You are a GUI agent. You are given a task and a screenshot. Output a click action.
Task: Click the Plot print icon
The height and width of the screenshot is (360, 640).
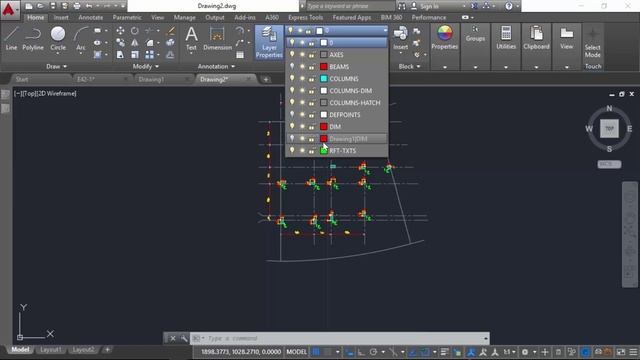pyautogui.click(x=77, y=6)
